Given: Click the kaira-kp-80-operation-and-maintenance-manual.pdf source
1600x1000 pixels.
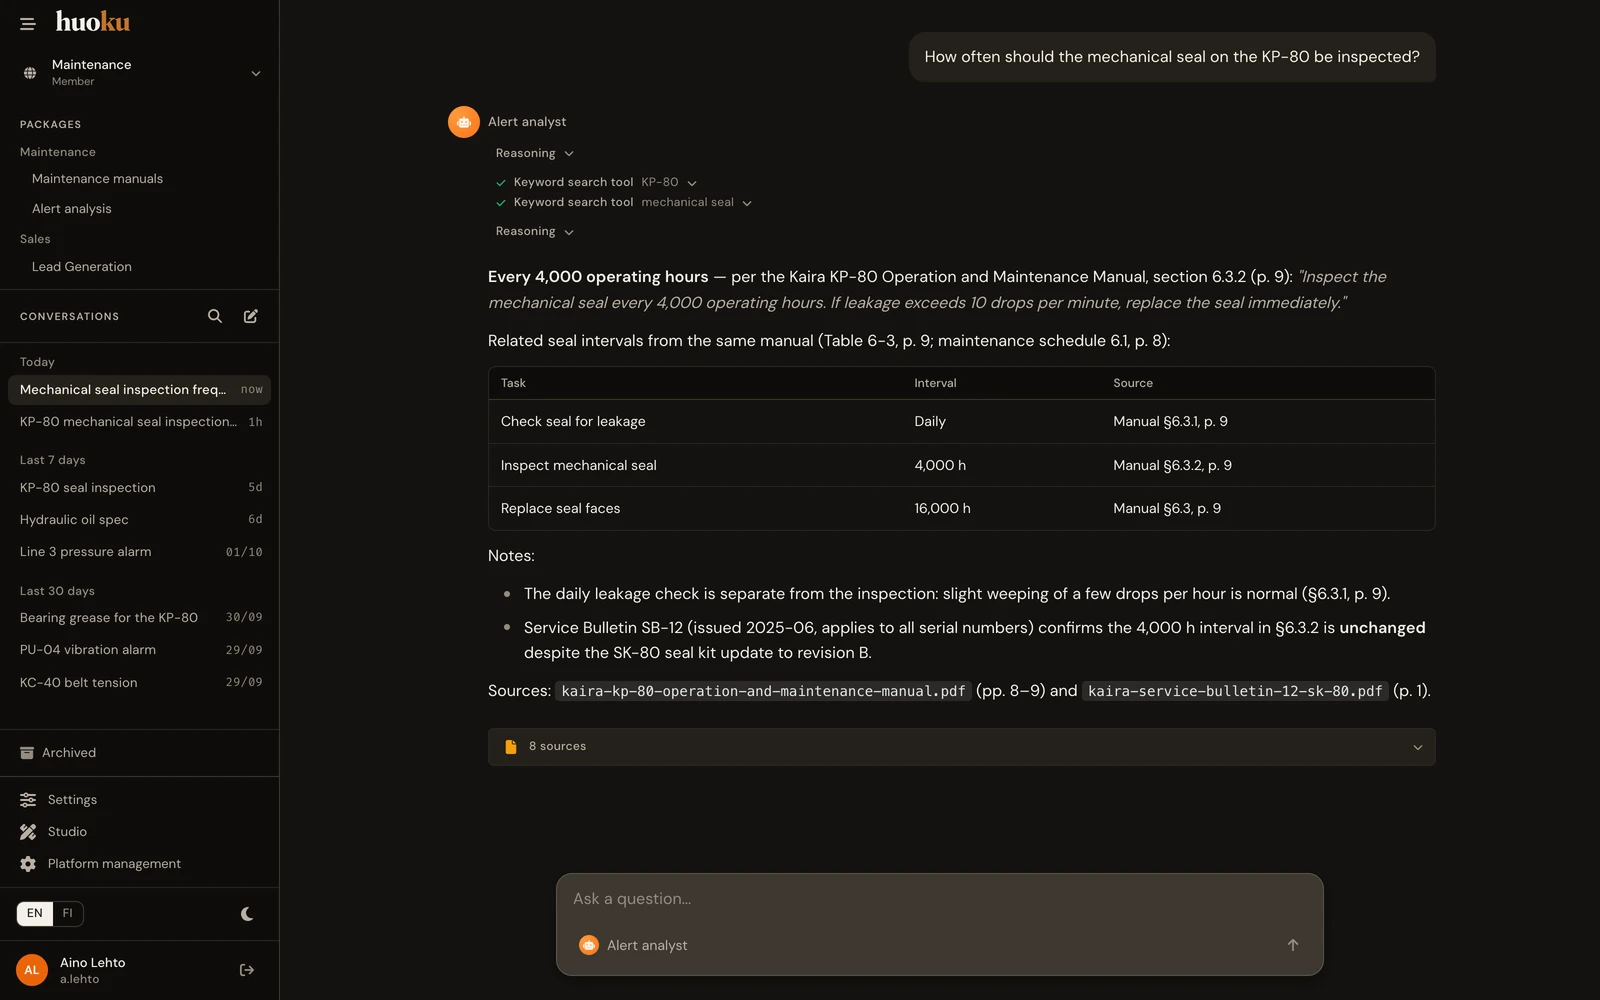Looking at the screenshot, I should click(x=763, y=691).
